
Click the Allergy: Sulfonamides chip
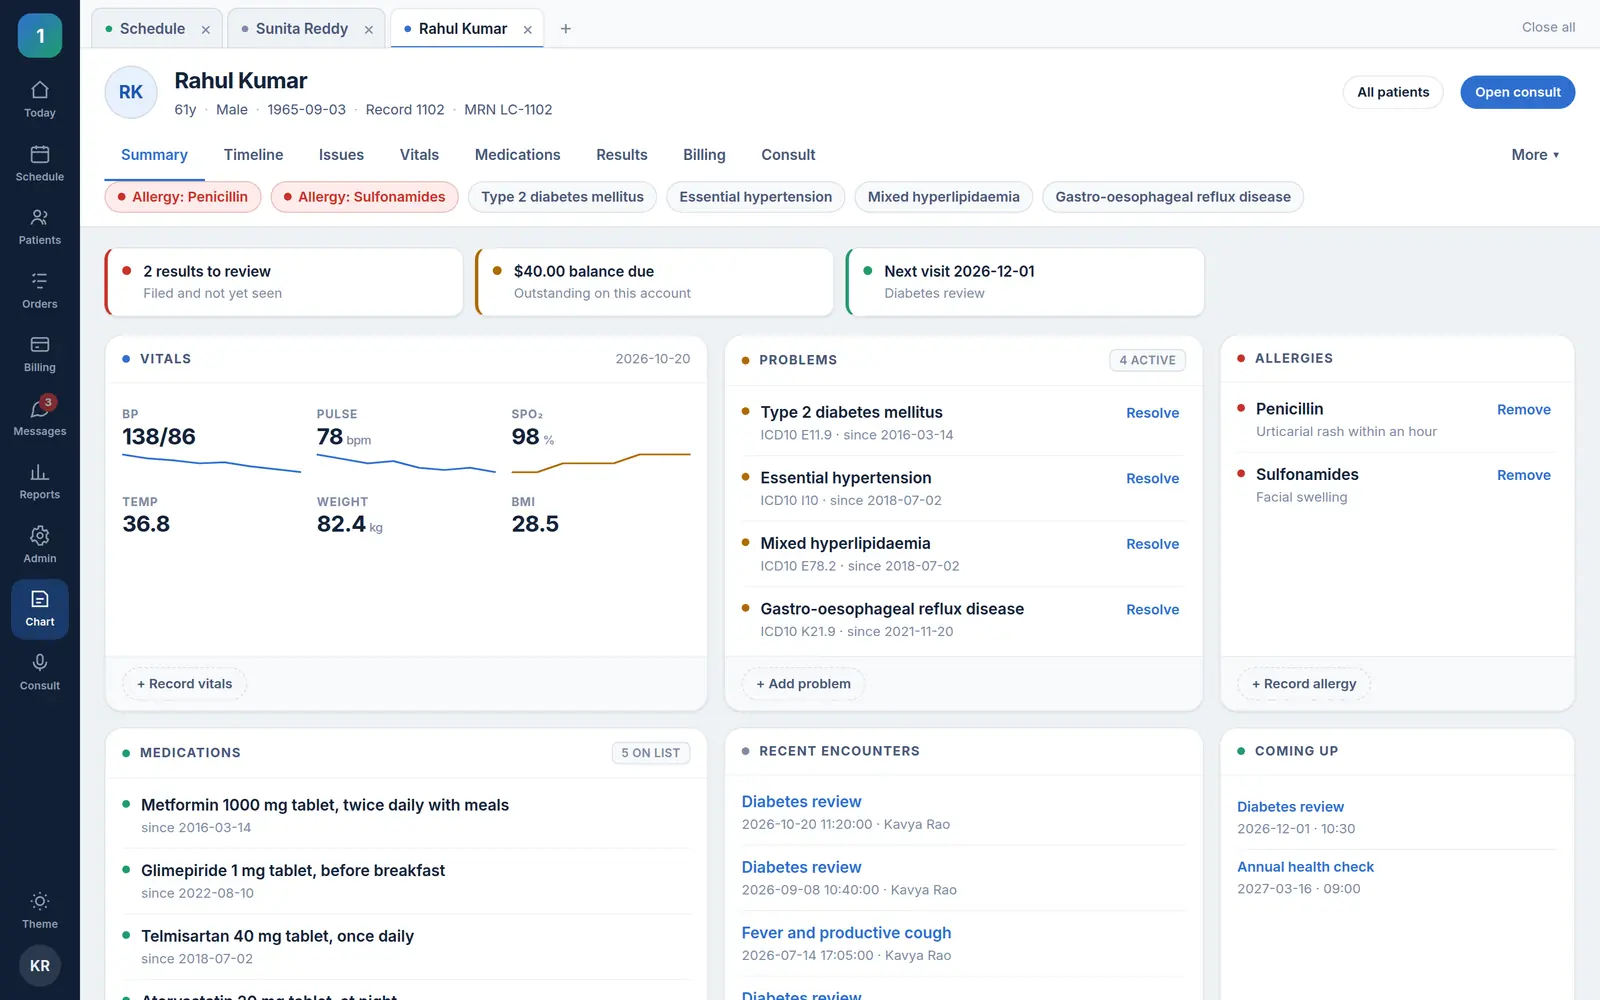(x=364, y=197)
